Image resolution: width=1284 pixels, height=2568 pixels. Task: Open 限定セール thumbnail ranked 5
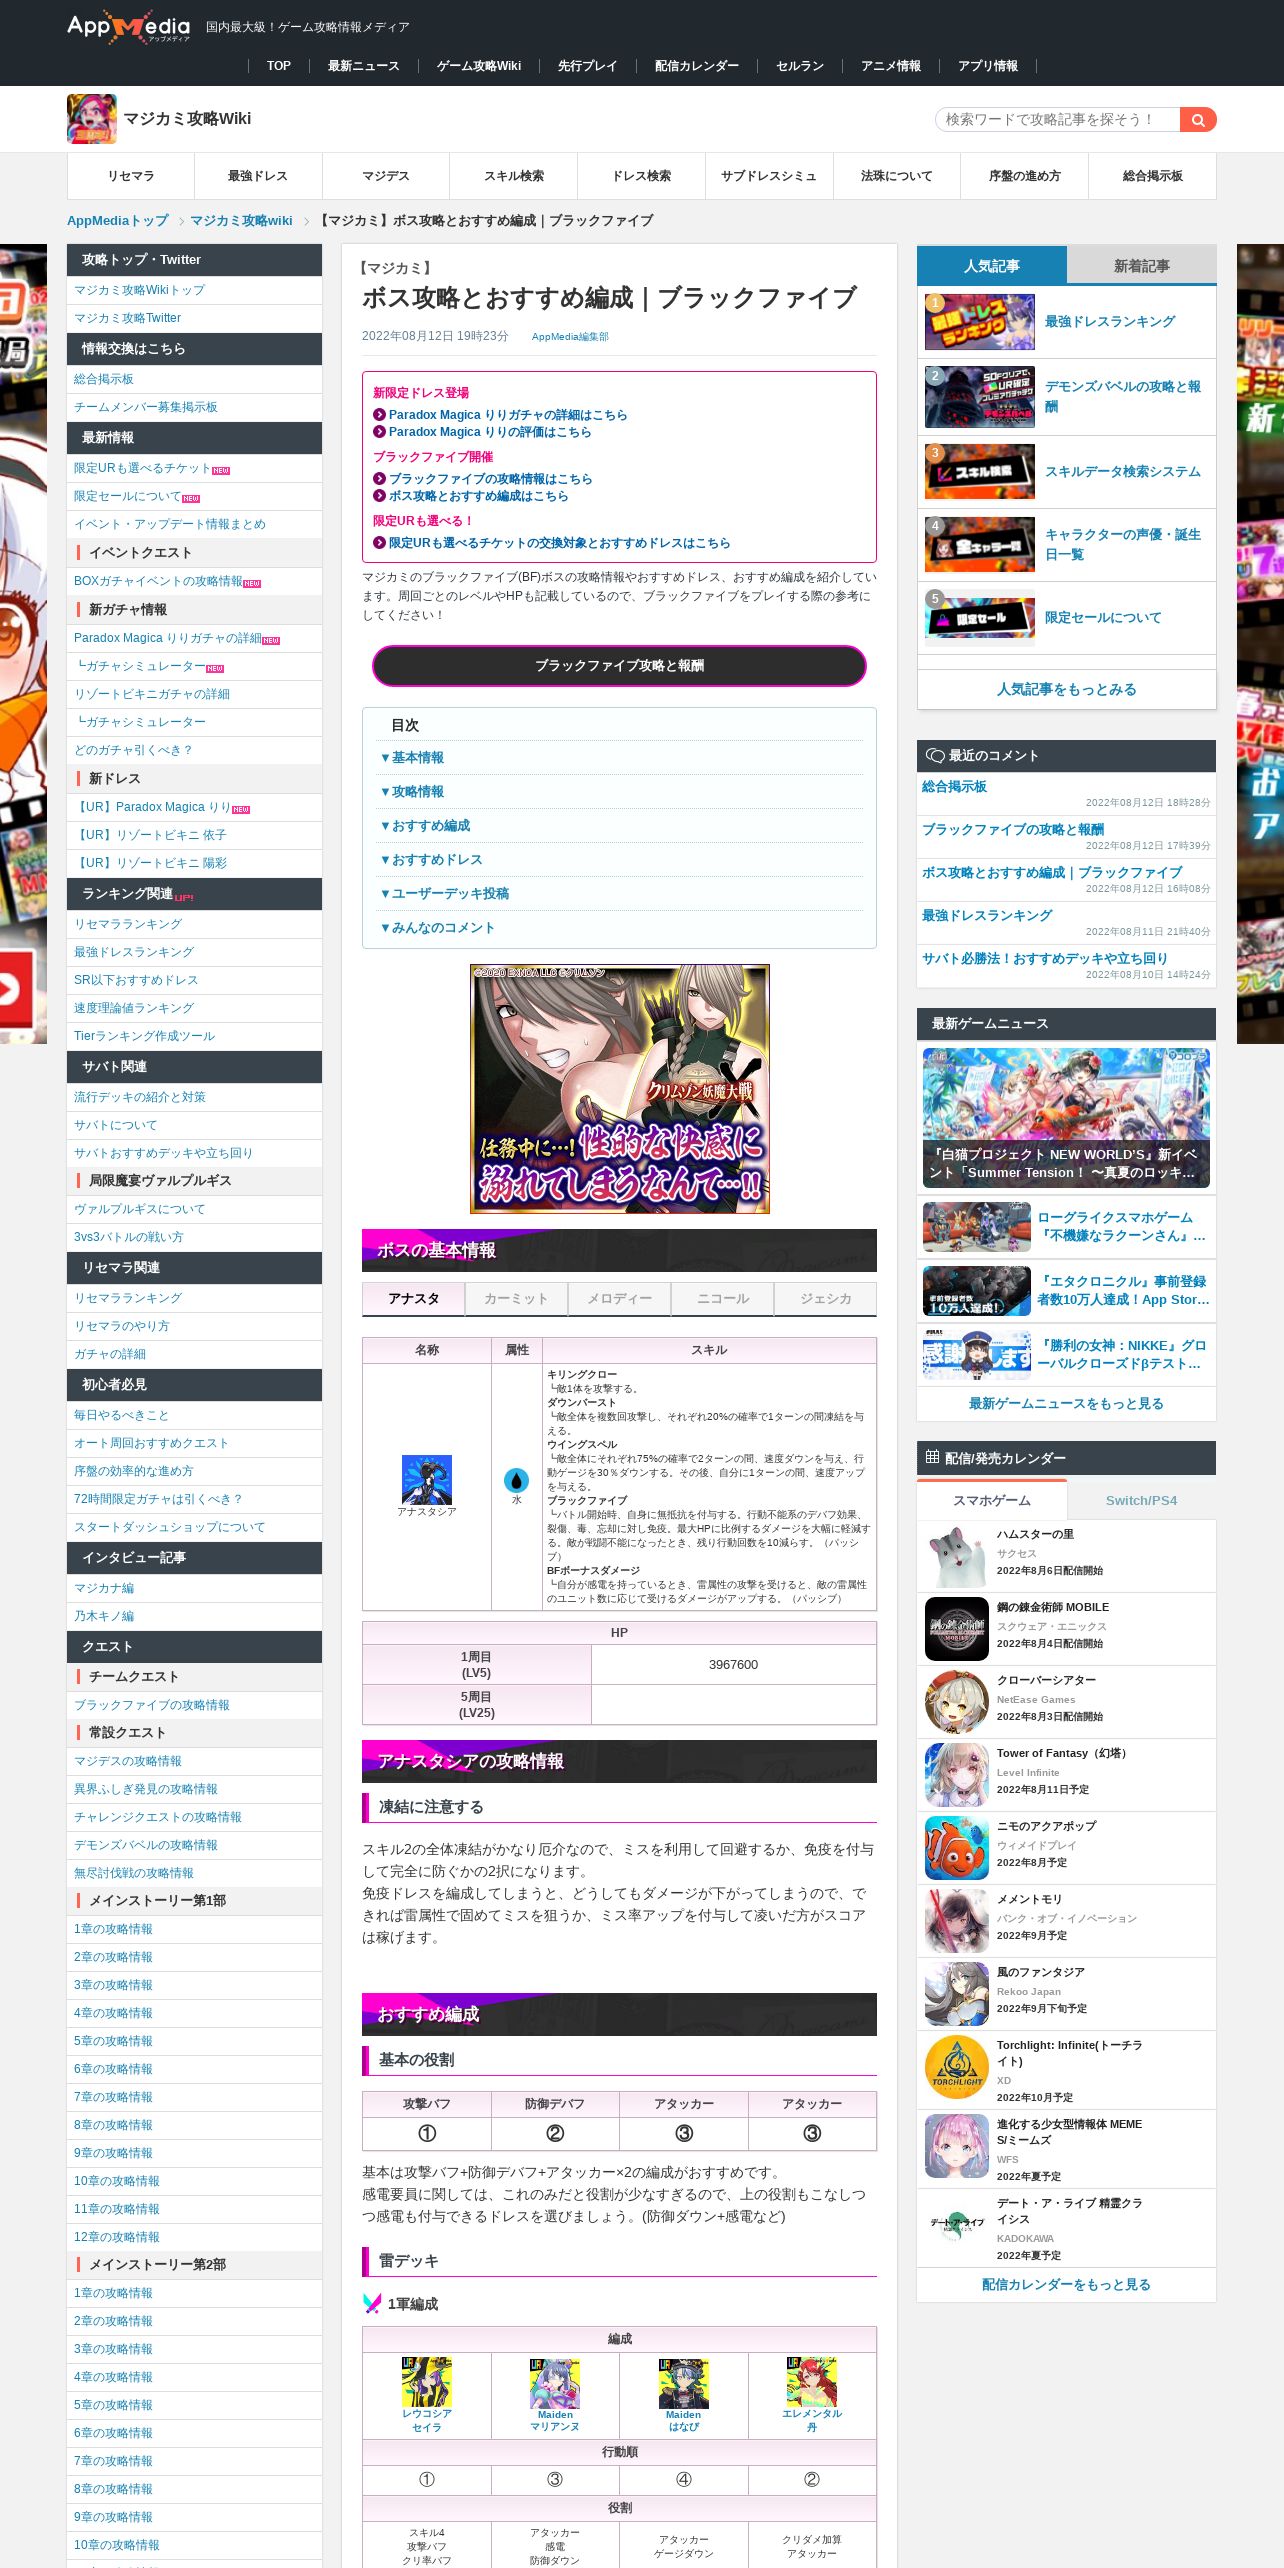coord(980,618)
